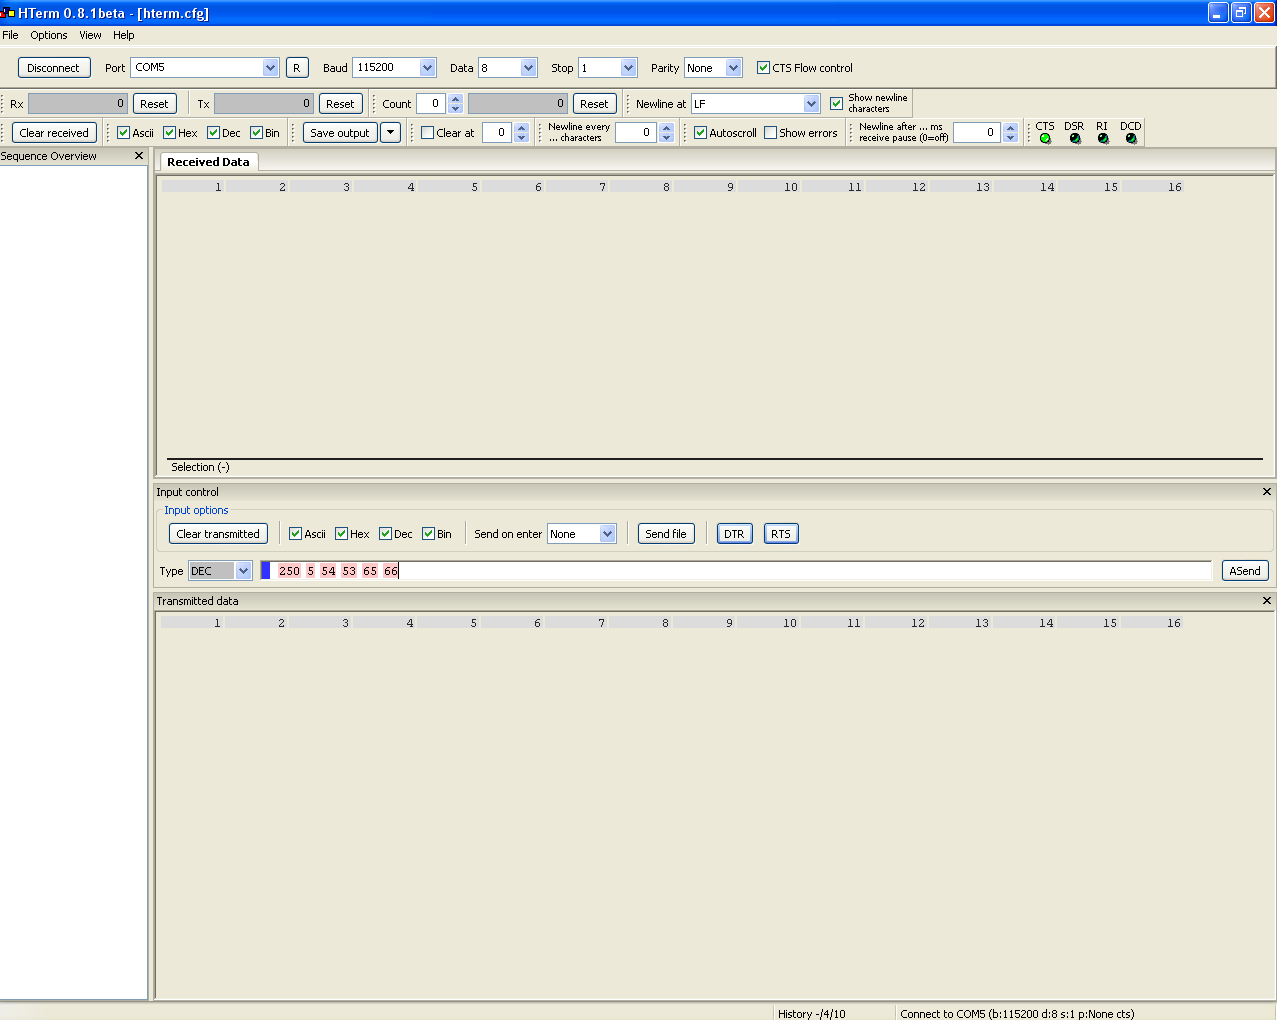
Task: Click Selection (-) label in received area
Action: 200,467
